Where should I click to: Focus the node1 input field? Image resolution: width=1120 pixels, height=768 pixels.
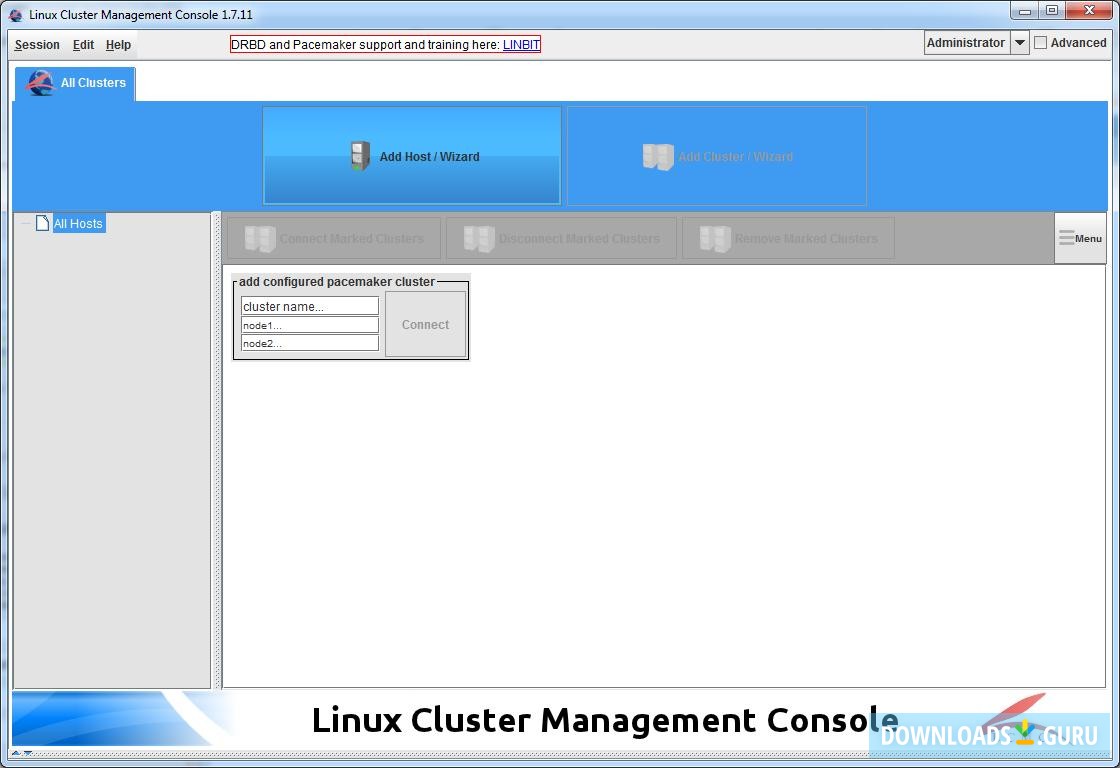pyautogui.click(x=309, y=325)
